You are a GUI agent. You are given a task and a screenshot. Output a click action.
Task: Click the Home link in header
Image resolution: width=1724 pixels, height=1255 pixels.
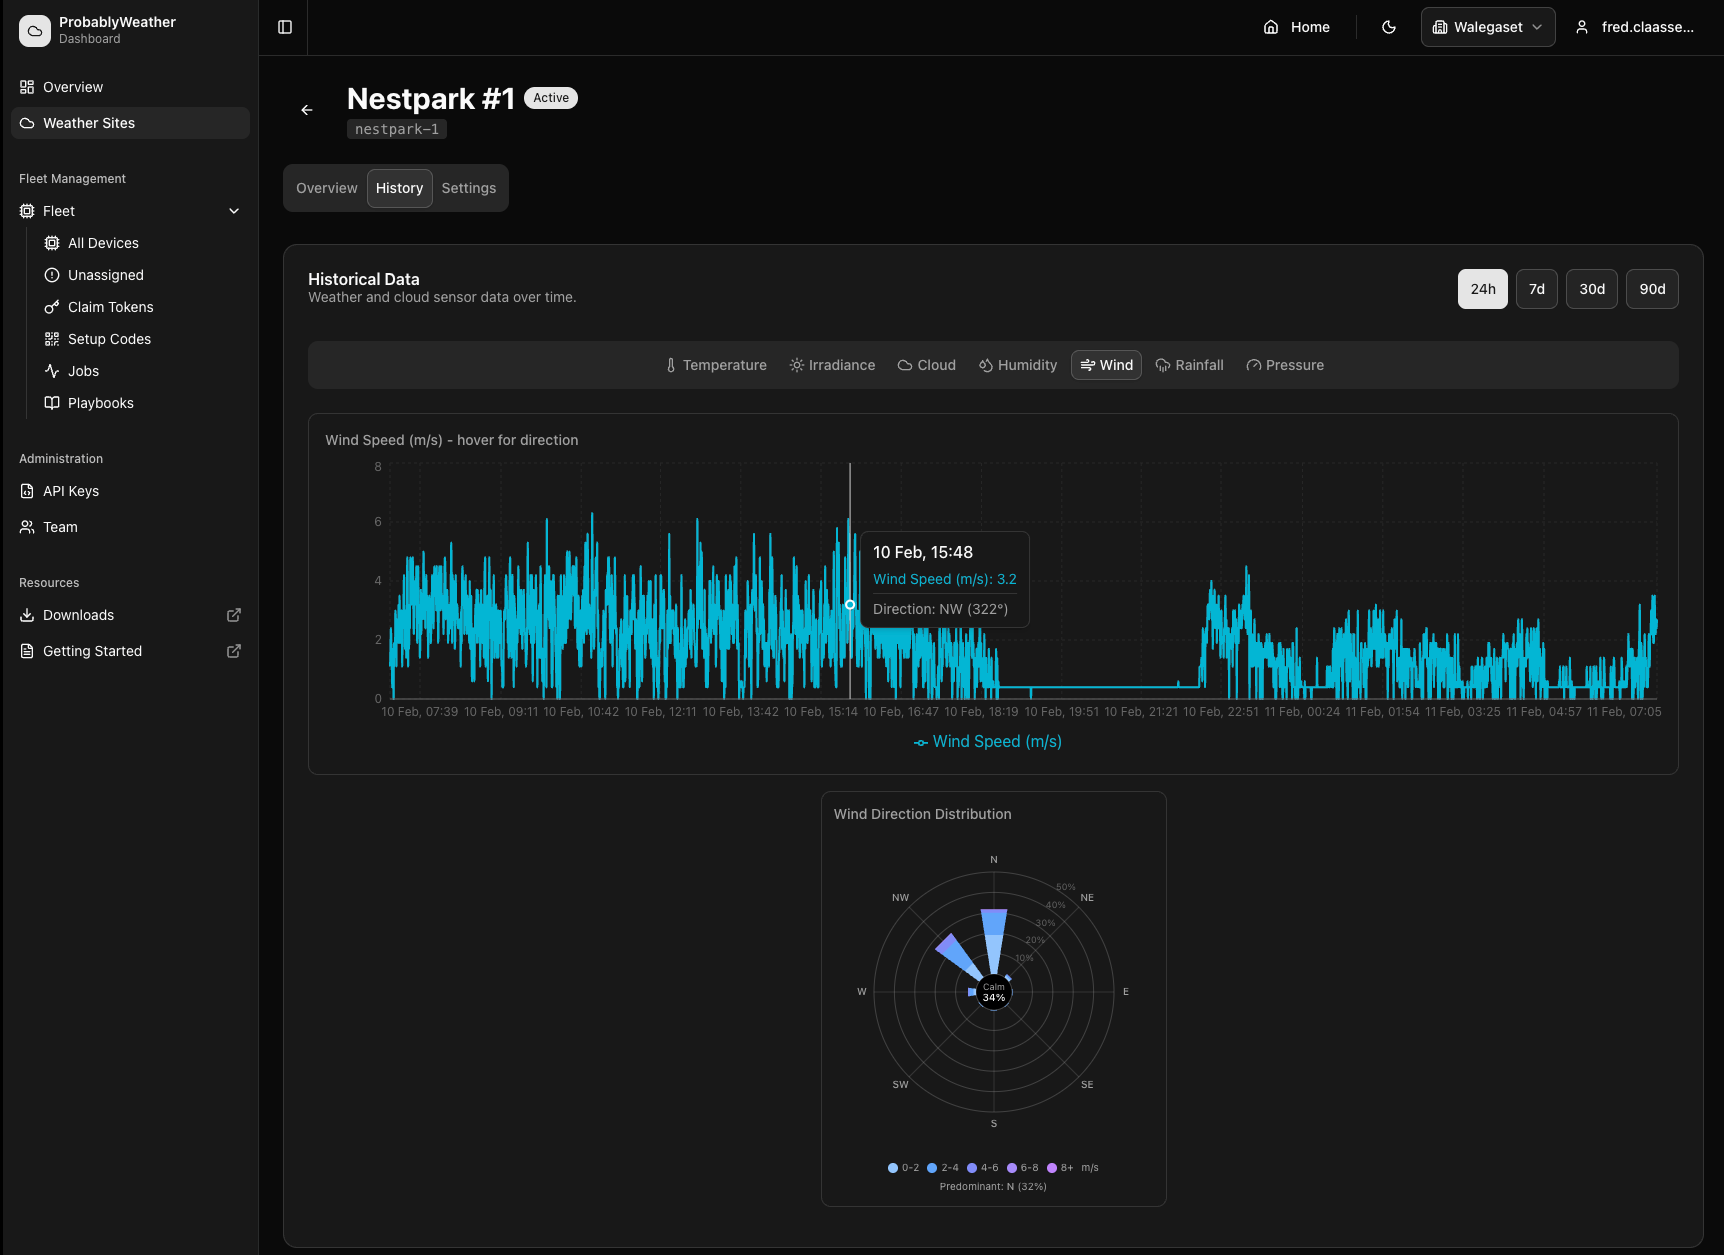click(x=1297, y=27)
